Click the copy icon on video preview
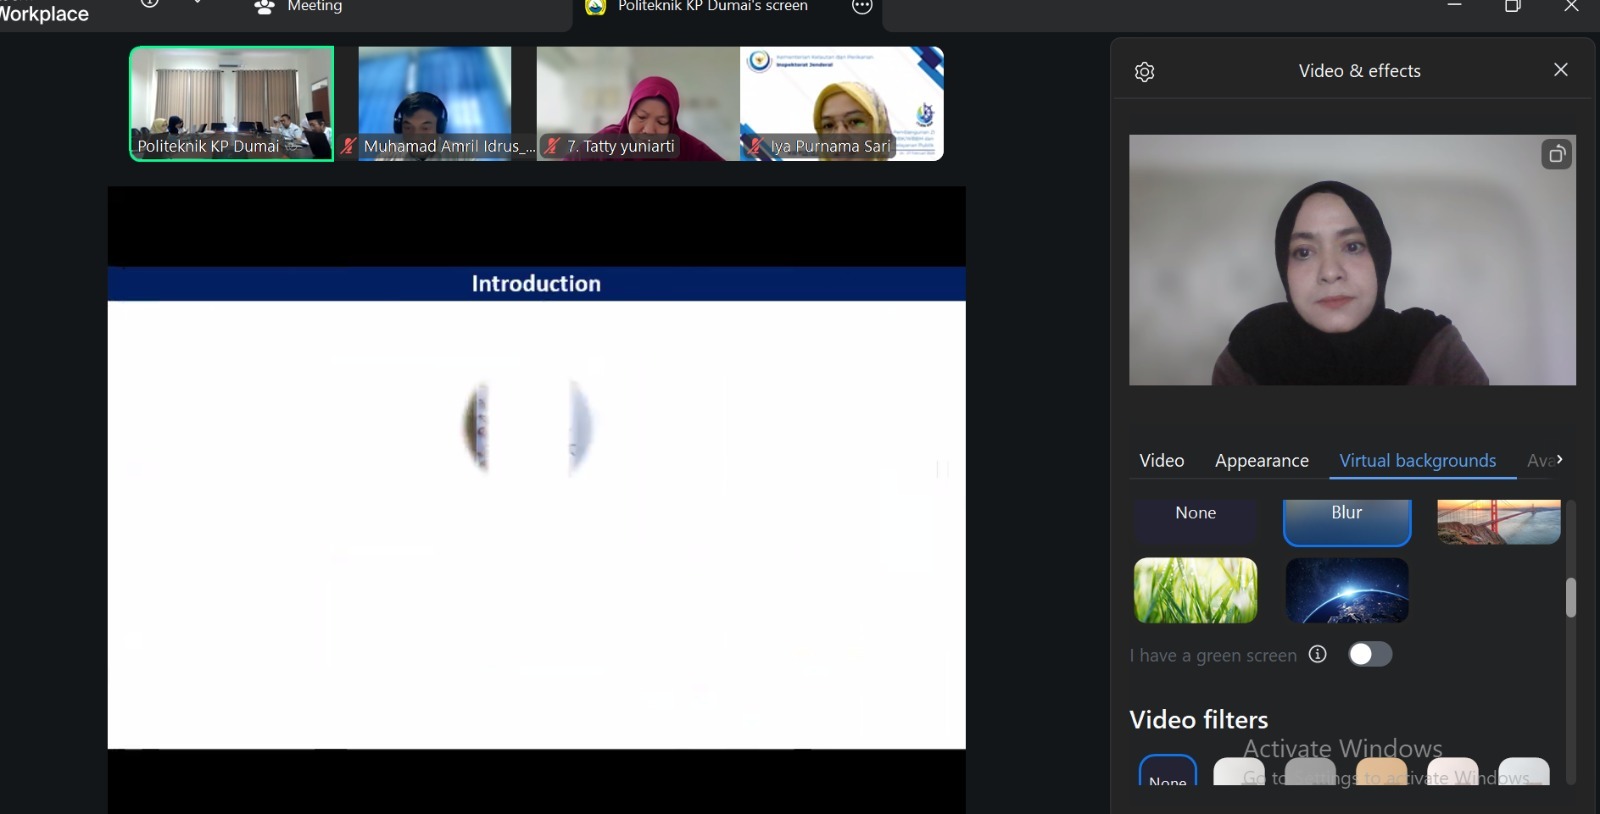This screenshot has width=1600, height=814. (x=1556, y=155)
